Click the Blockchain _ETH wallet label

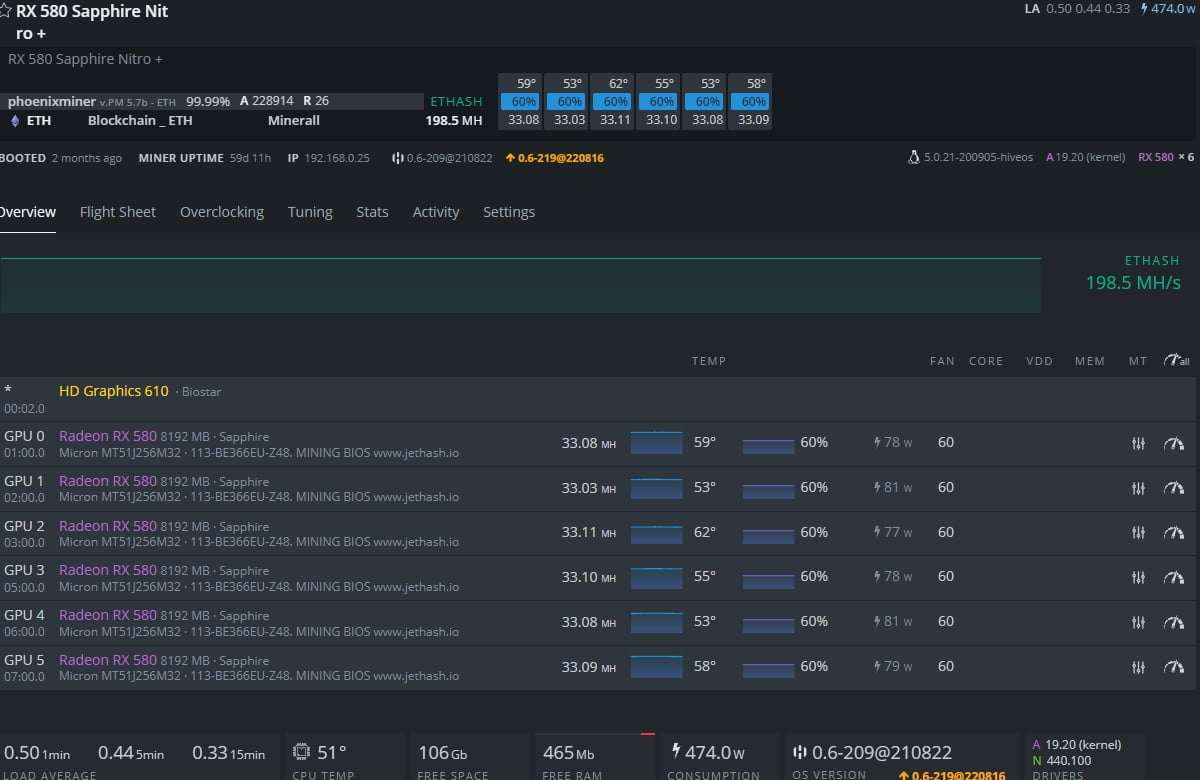[140, 120]
